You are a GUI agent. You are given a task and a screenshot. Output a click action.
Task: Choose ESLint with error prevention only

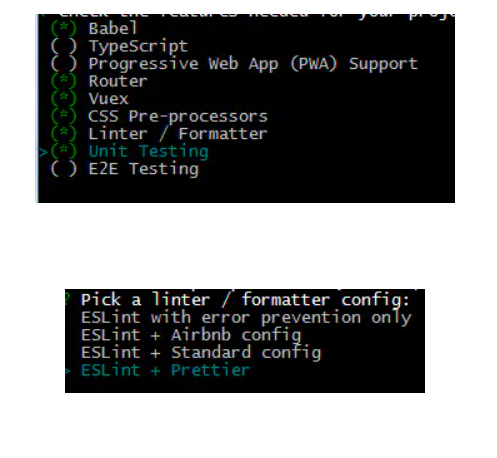[x=246, y=318]
